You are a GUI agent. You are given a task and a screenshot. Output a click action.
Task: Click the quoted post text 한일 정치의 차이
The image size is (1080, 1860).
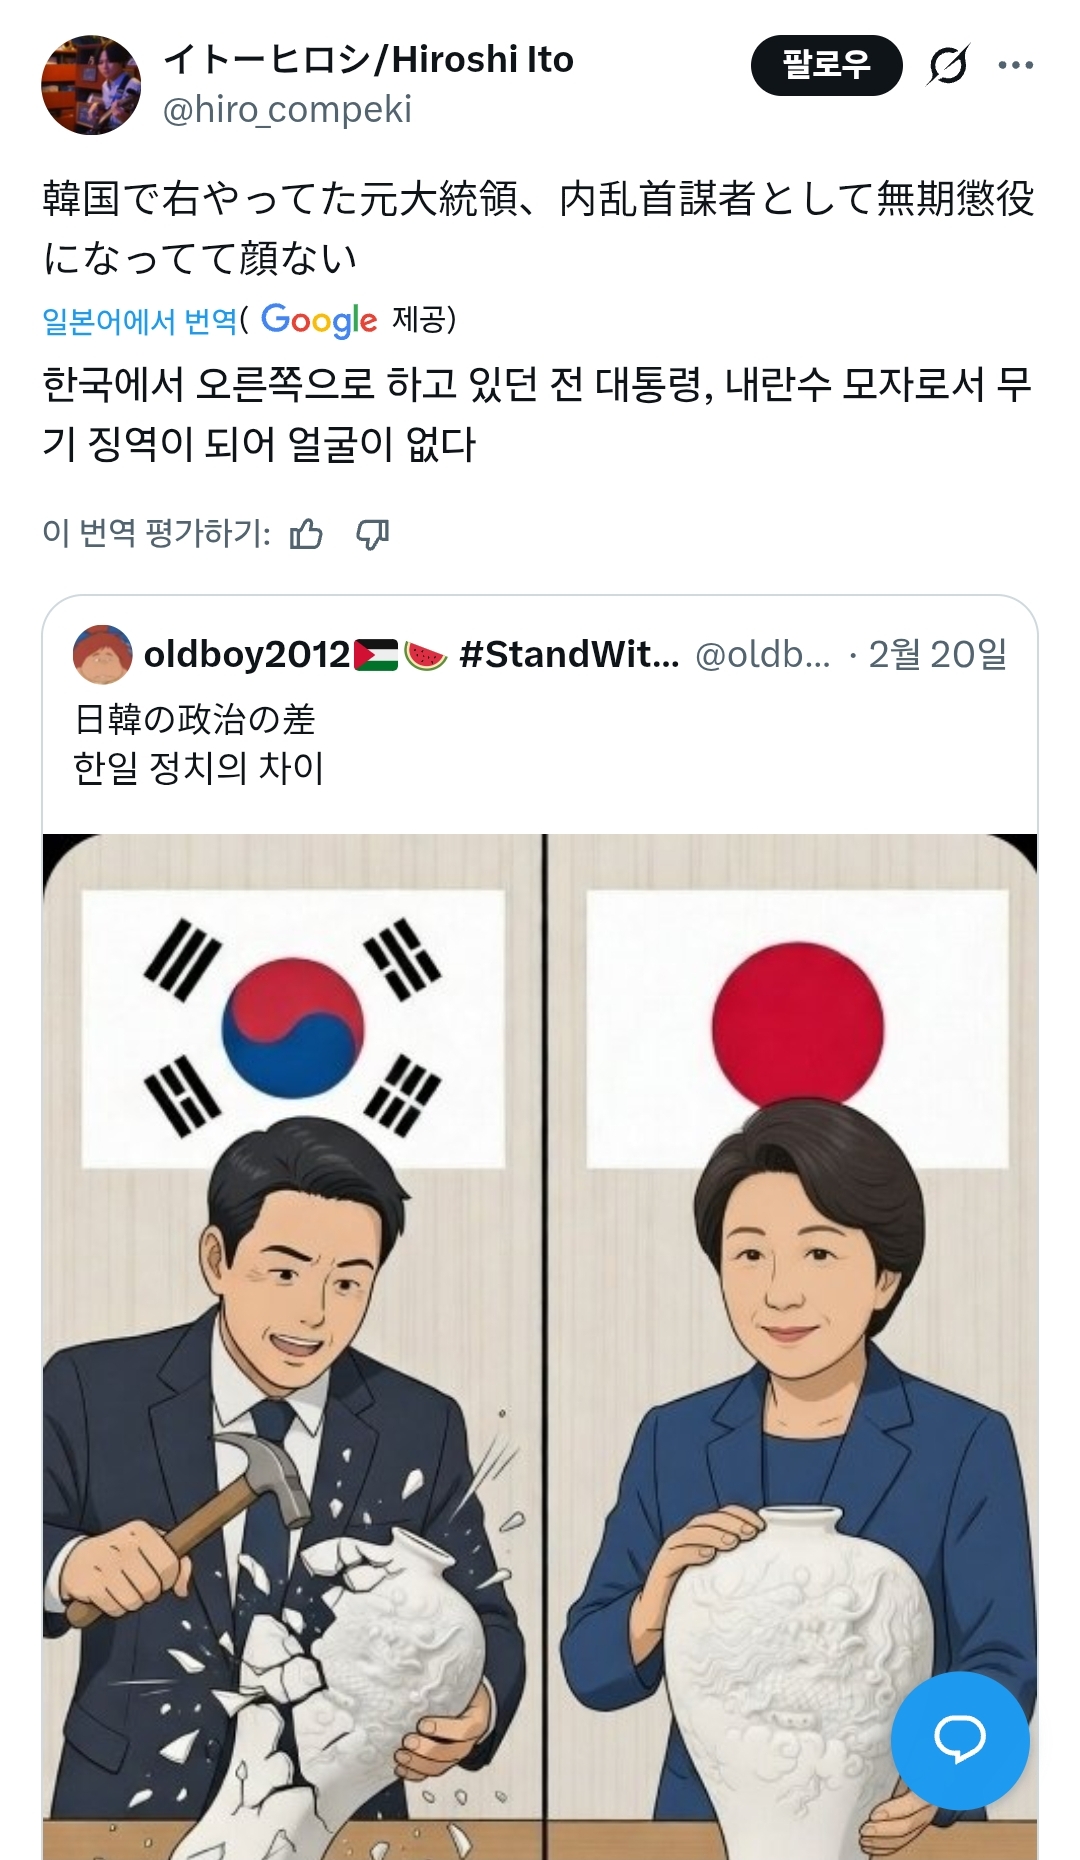(198, 768)
